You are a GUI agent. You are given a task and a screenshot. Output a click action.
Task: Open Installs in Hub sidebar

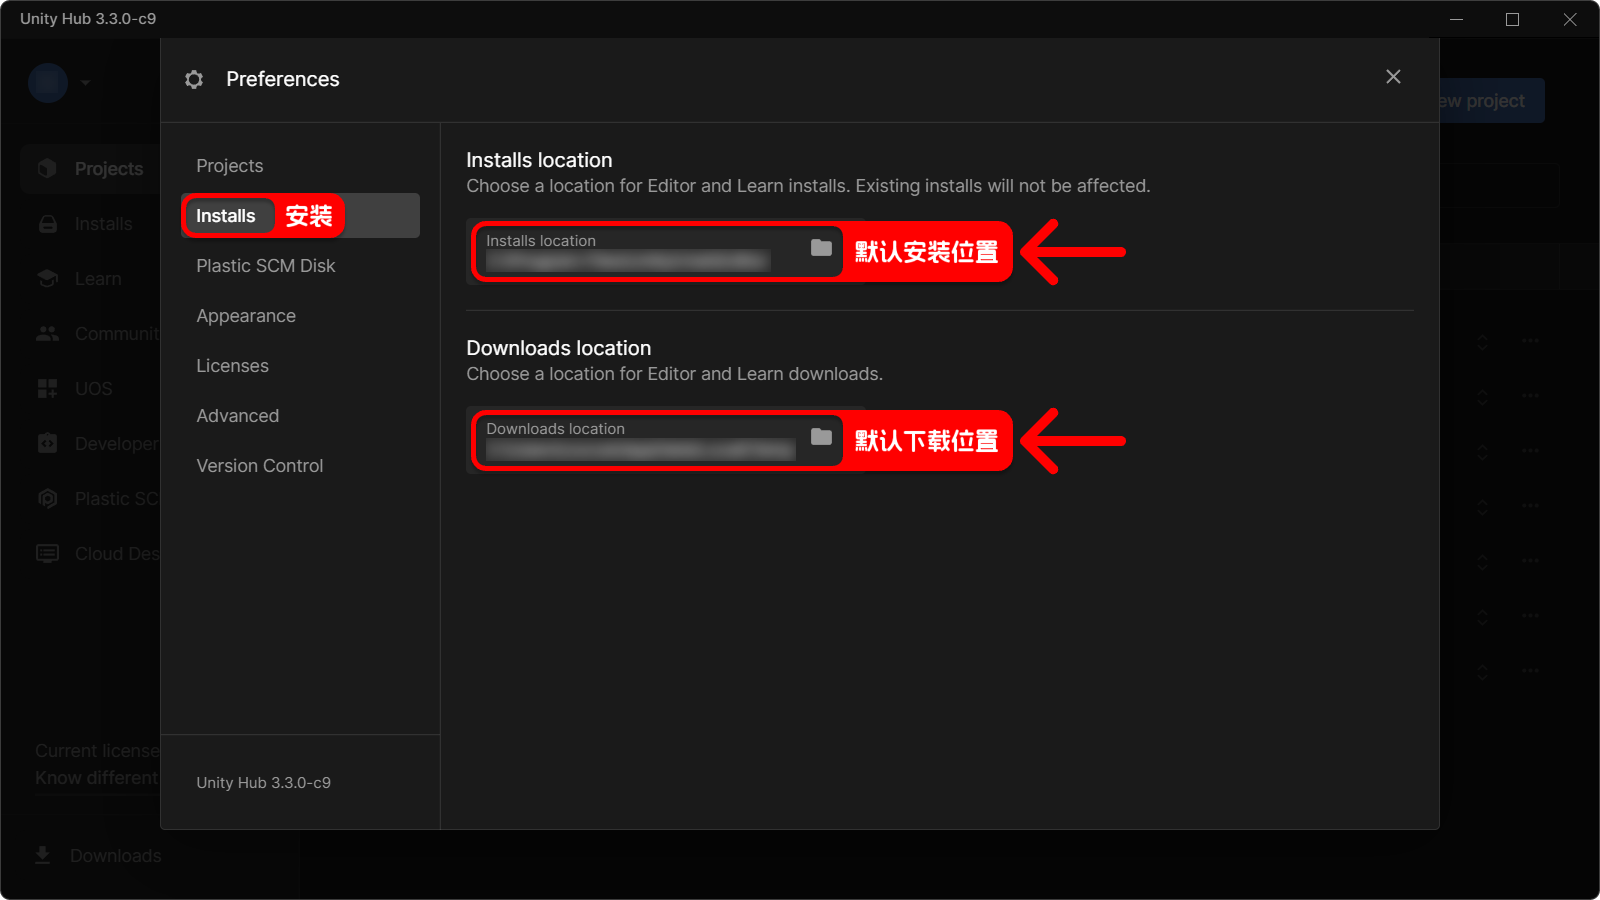pos(90,224)
